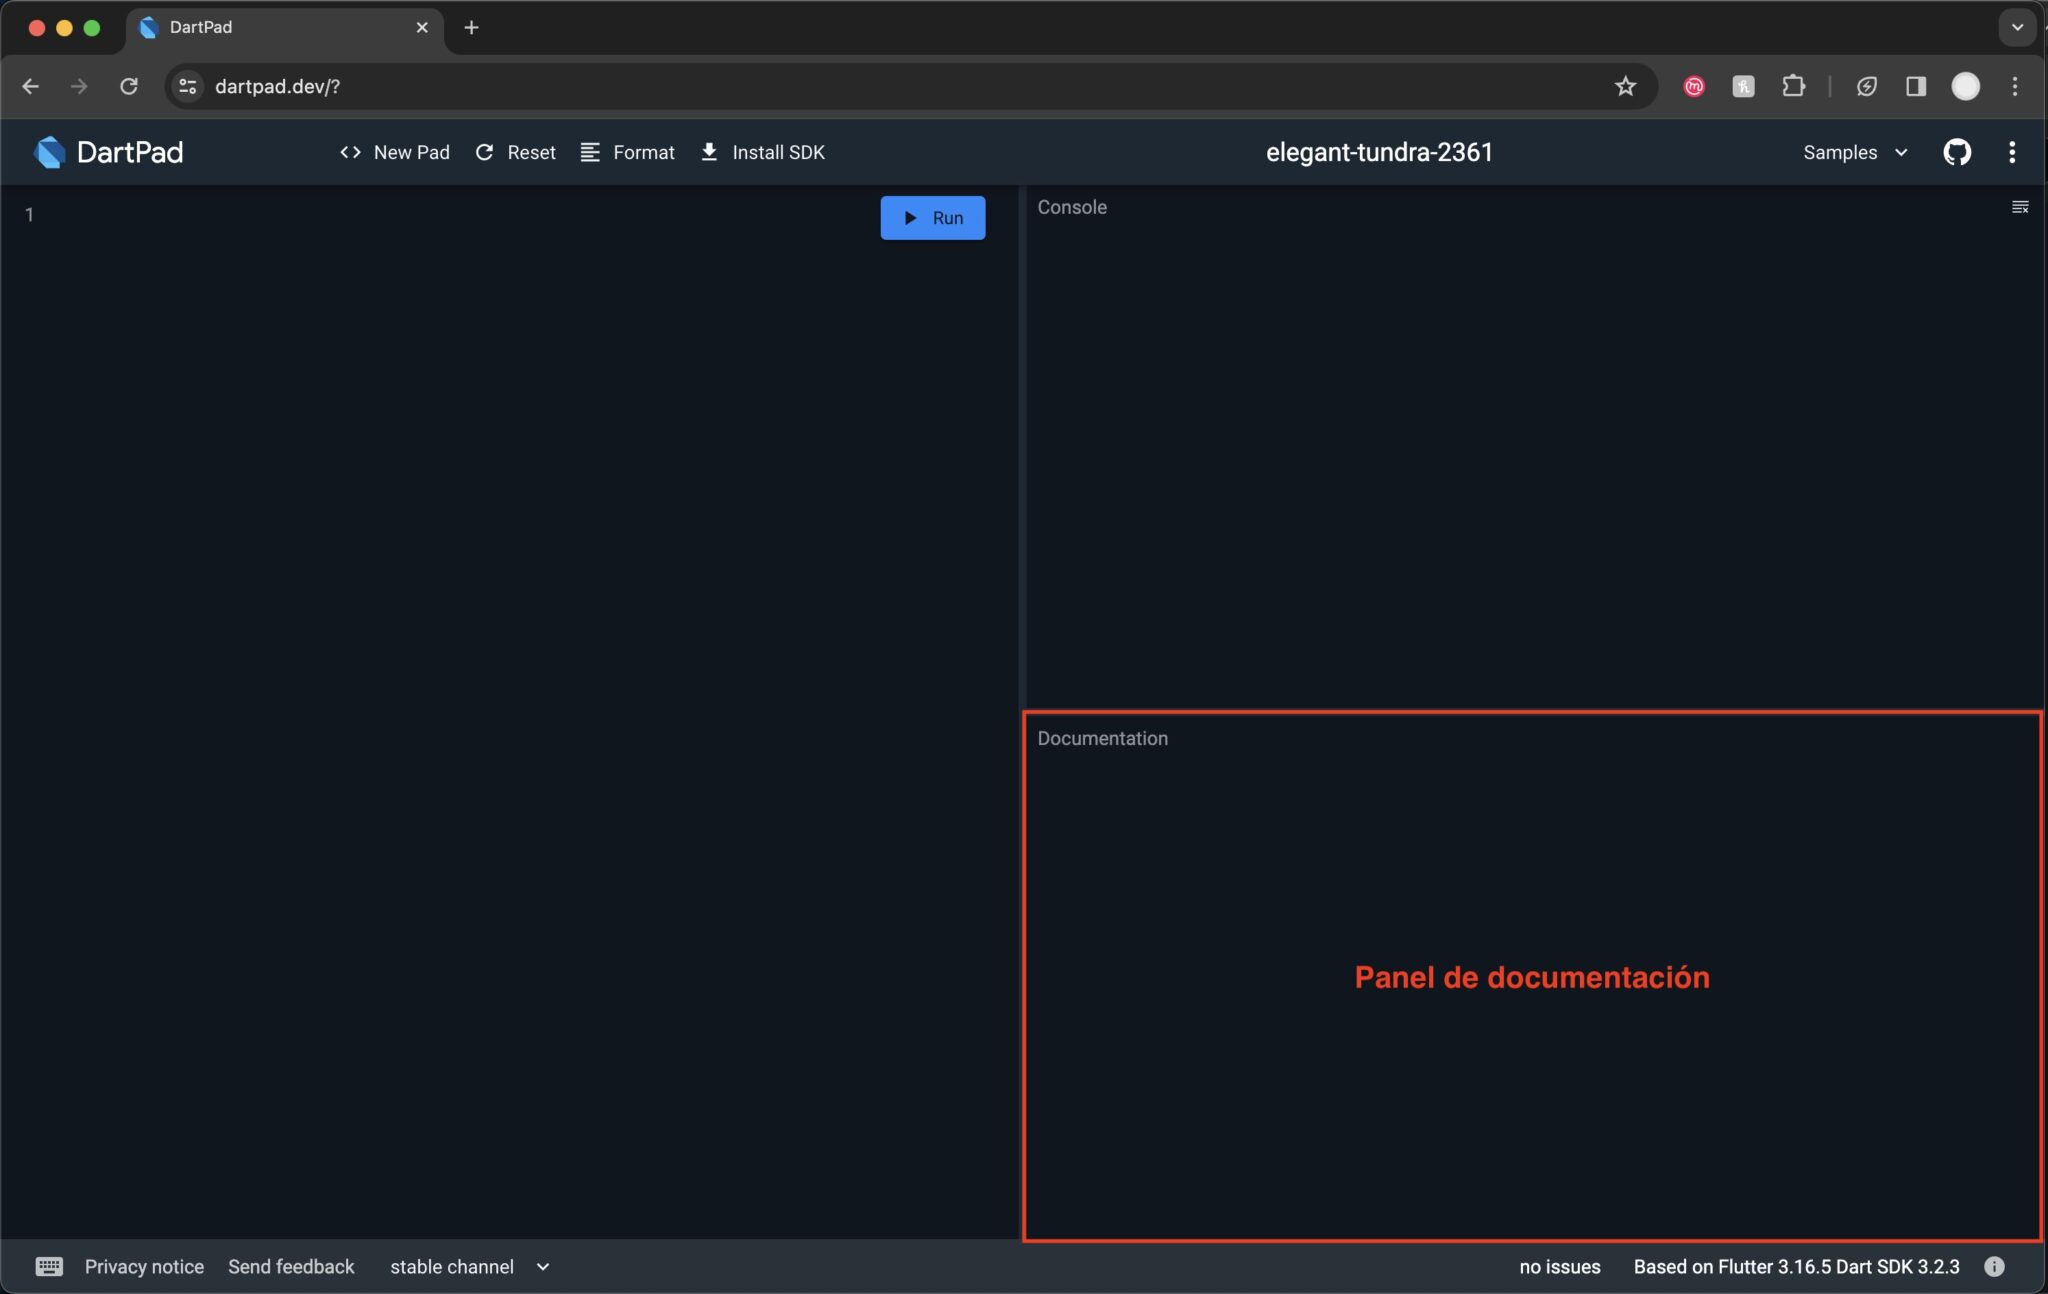Open browser extensions puzzle icon
This screenshot has height=1294, width=2048.
(x=1793, y=86)
